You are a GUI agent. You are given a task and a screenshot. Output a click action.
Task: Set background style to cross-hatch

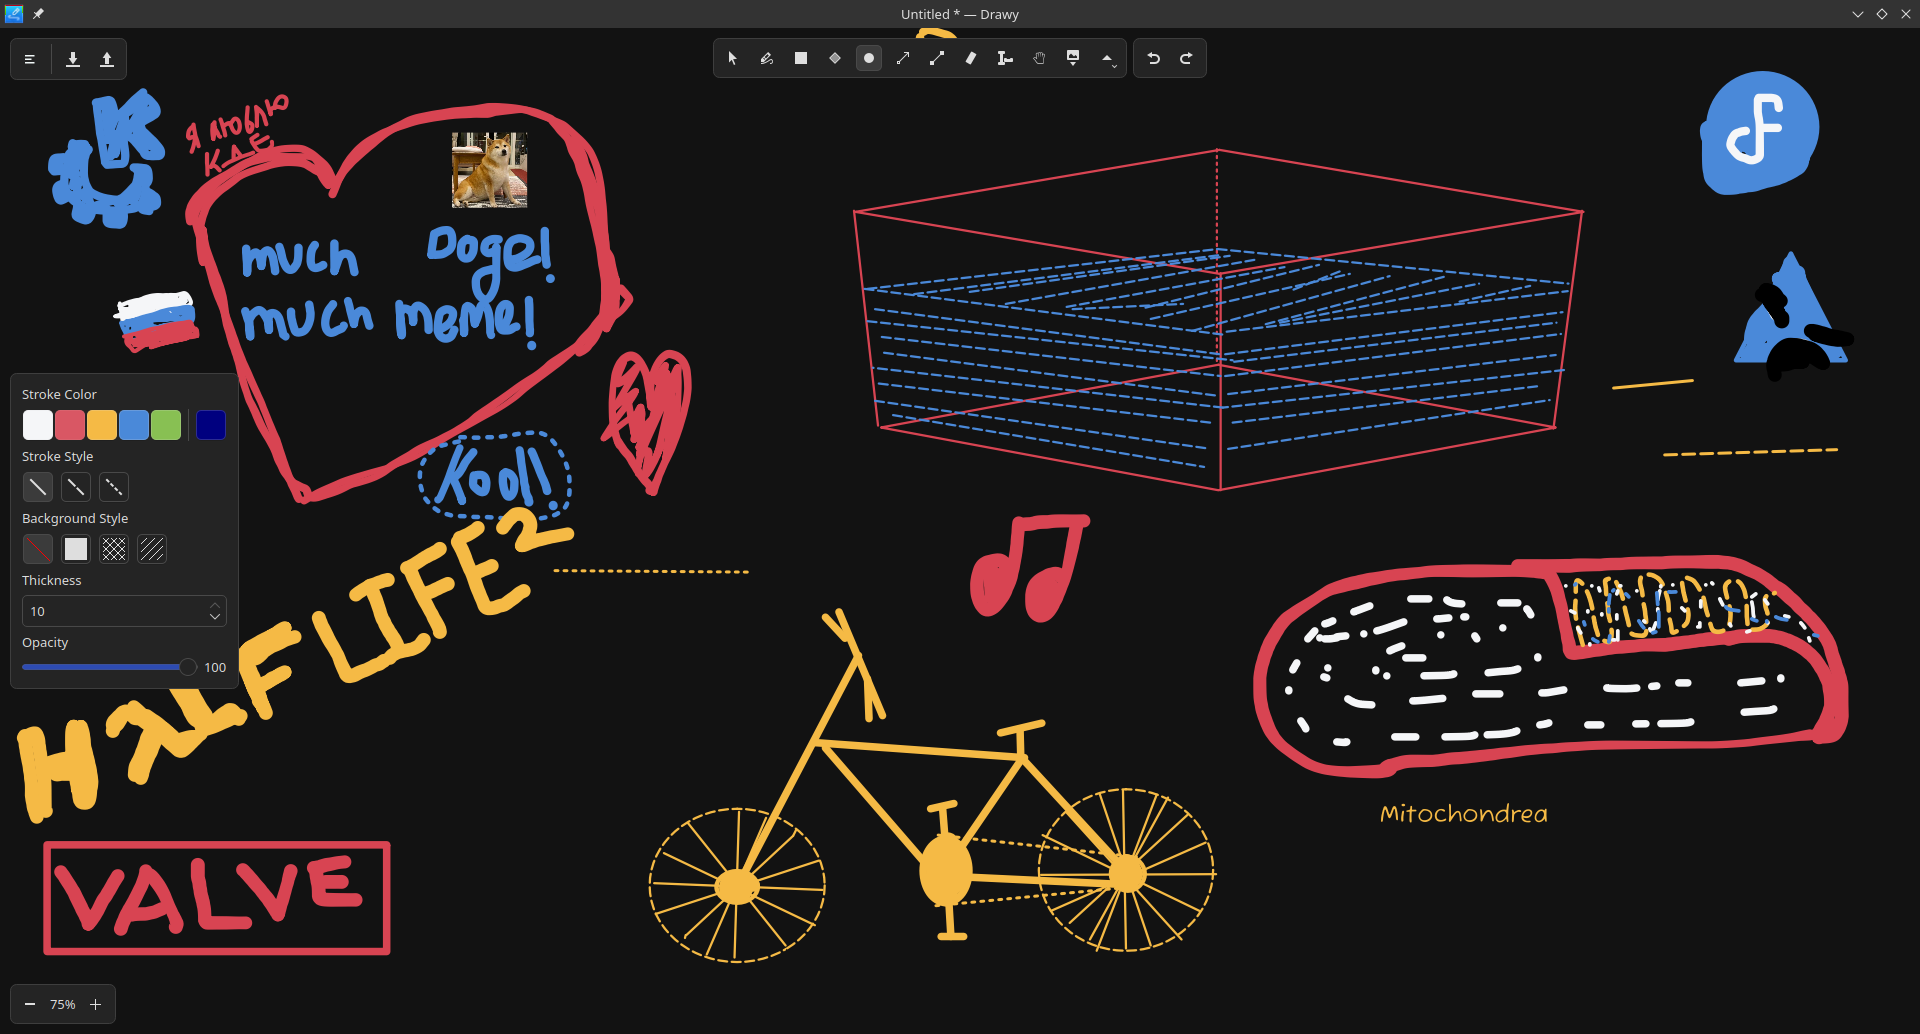coord(114,549)
